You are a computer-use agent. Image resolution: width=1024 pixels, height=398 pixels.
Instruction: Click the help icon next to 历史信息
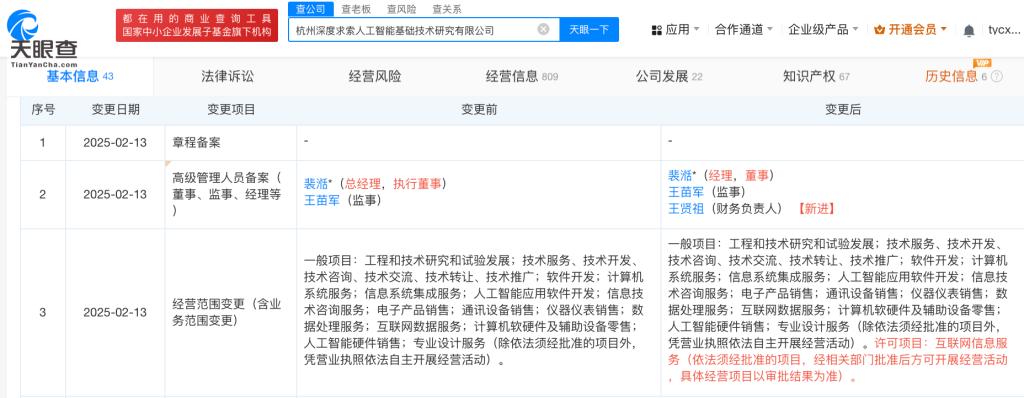click(x=996, y=76)
